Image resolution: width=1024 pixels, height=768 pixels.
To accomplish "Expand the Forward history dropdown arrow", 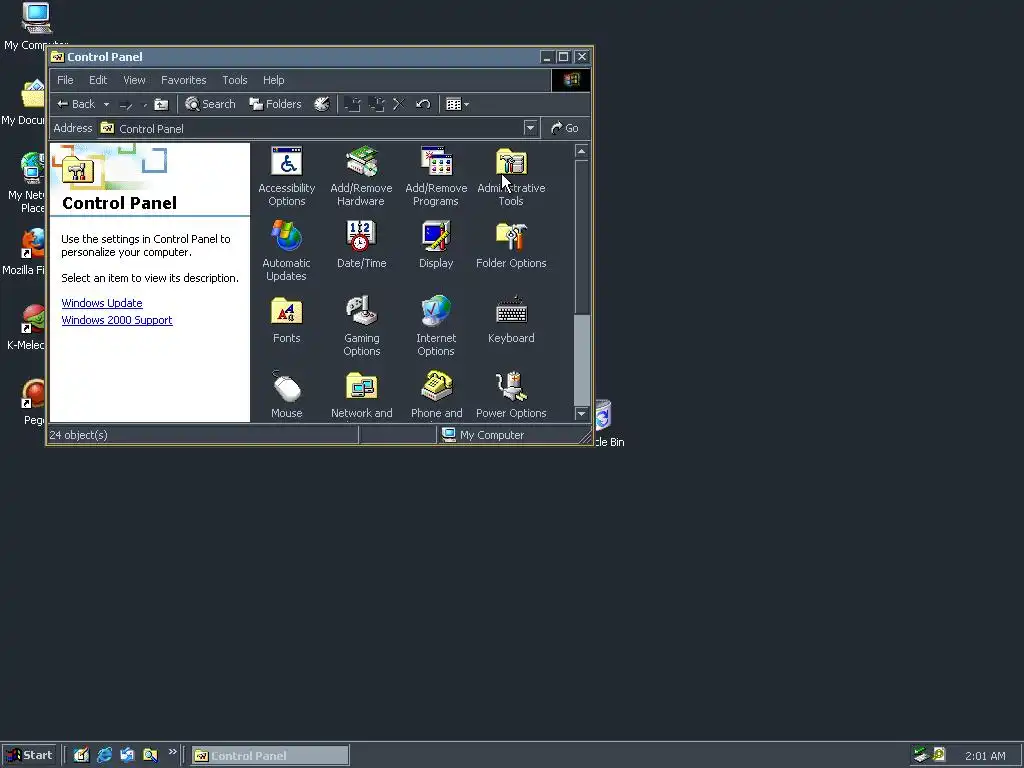I will point(144,104).
